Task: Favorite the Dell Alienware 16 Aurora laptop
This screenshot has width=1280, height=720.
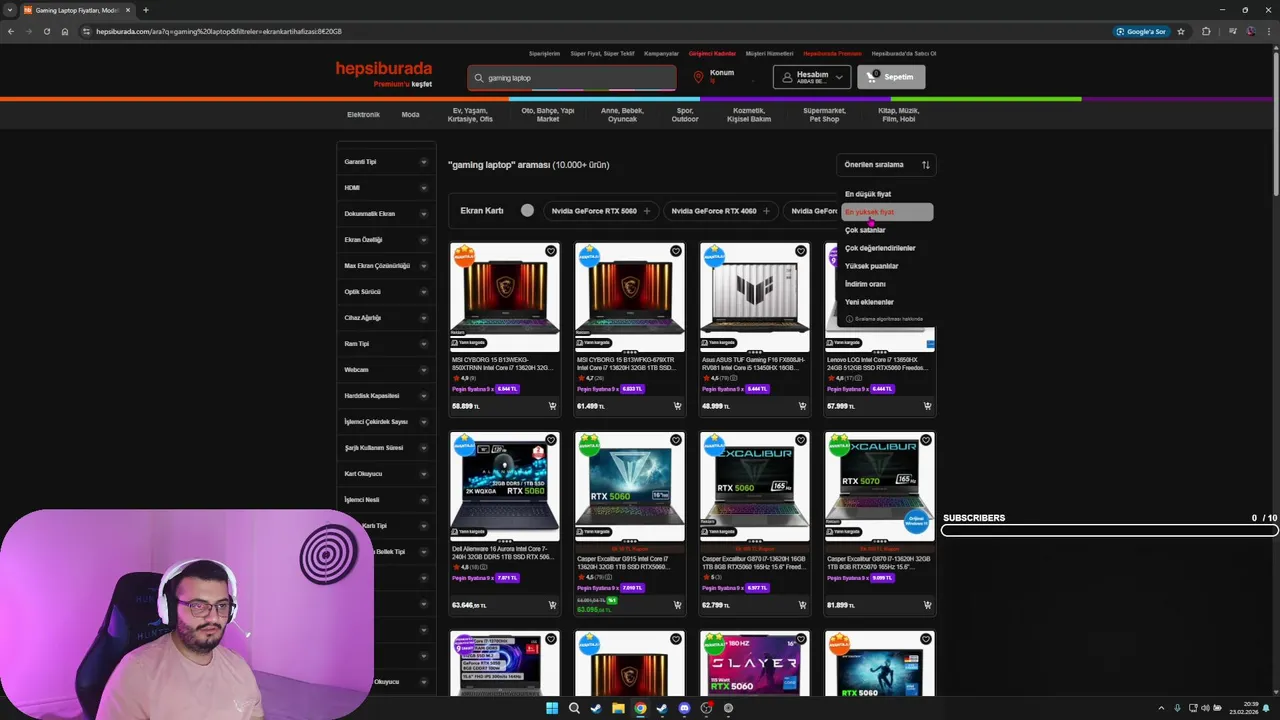Action: 550,440
